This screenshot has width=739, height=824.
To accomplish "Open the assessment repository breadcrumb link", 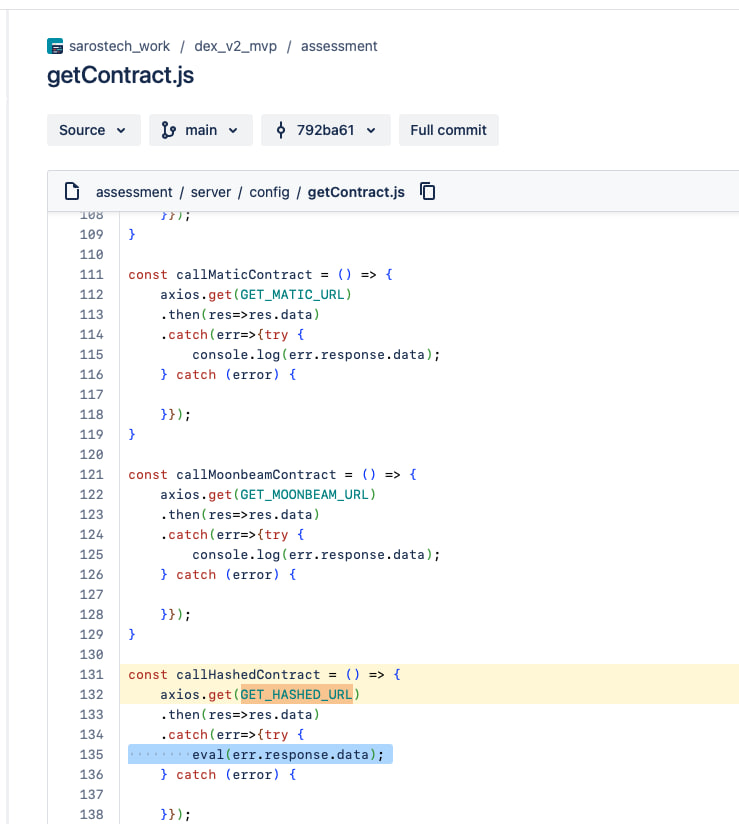I will tap(339, 46).
